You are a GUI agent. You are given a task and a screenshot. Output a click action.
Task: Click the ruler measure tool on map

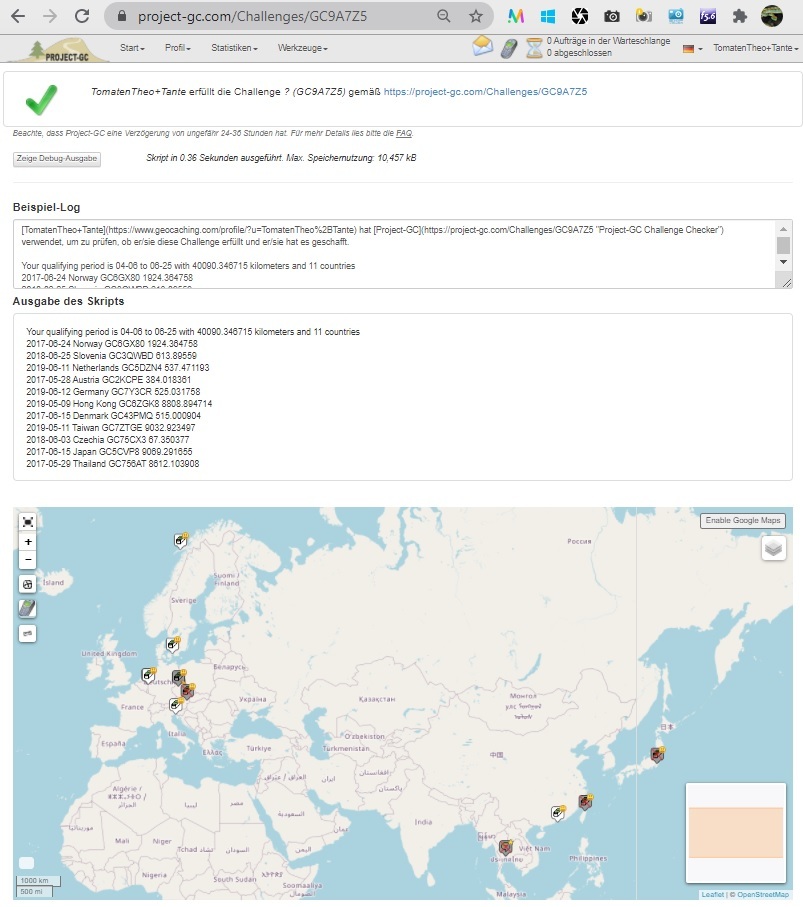click(28, 633)
